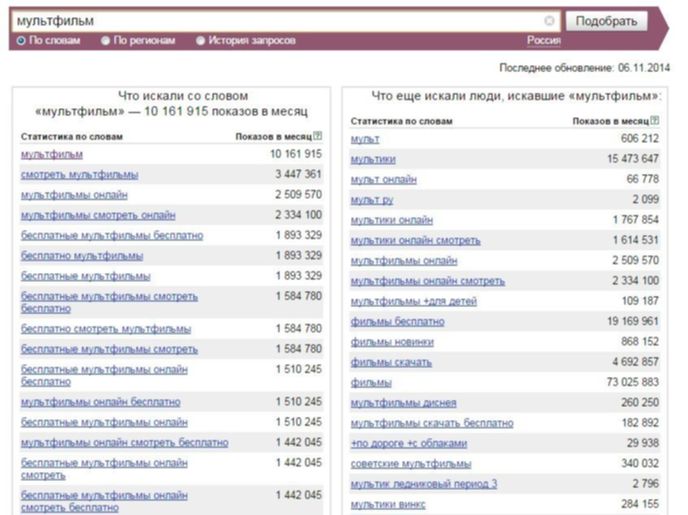Click the 'мультики' related query link
The height and width of the screenshot is (515, 688).
pyautogui.click(x=373, y=159)
